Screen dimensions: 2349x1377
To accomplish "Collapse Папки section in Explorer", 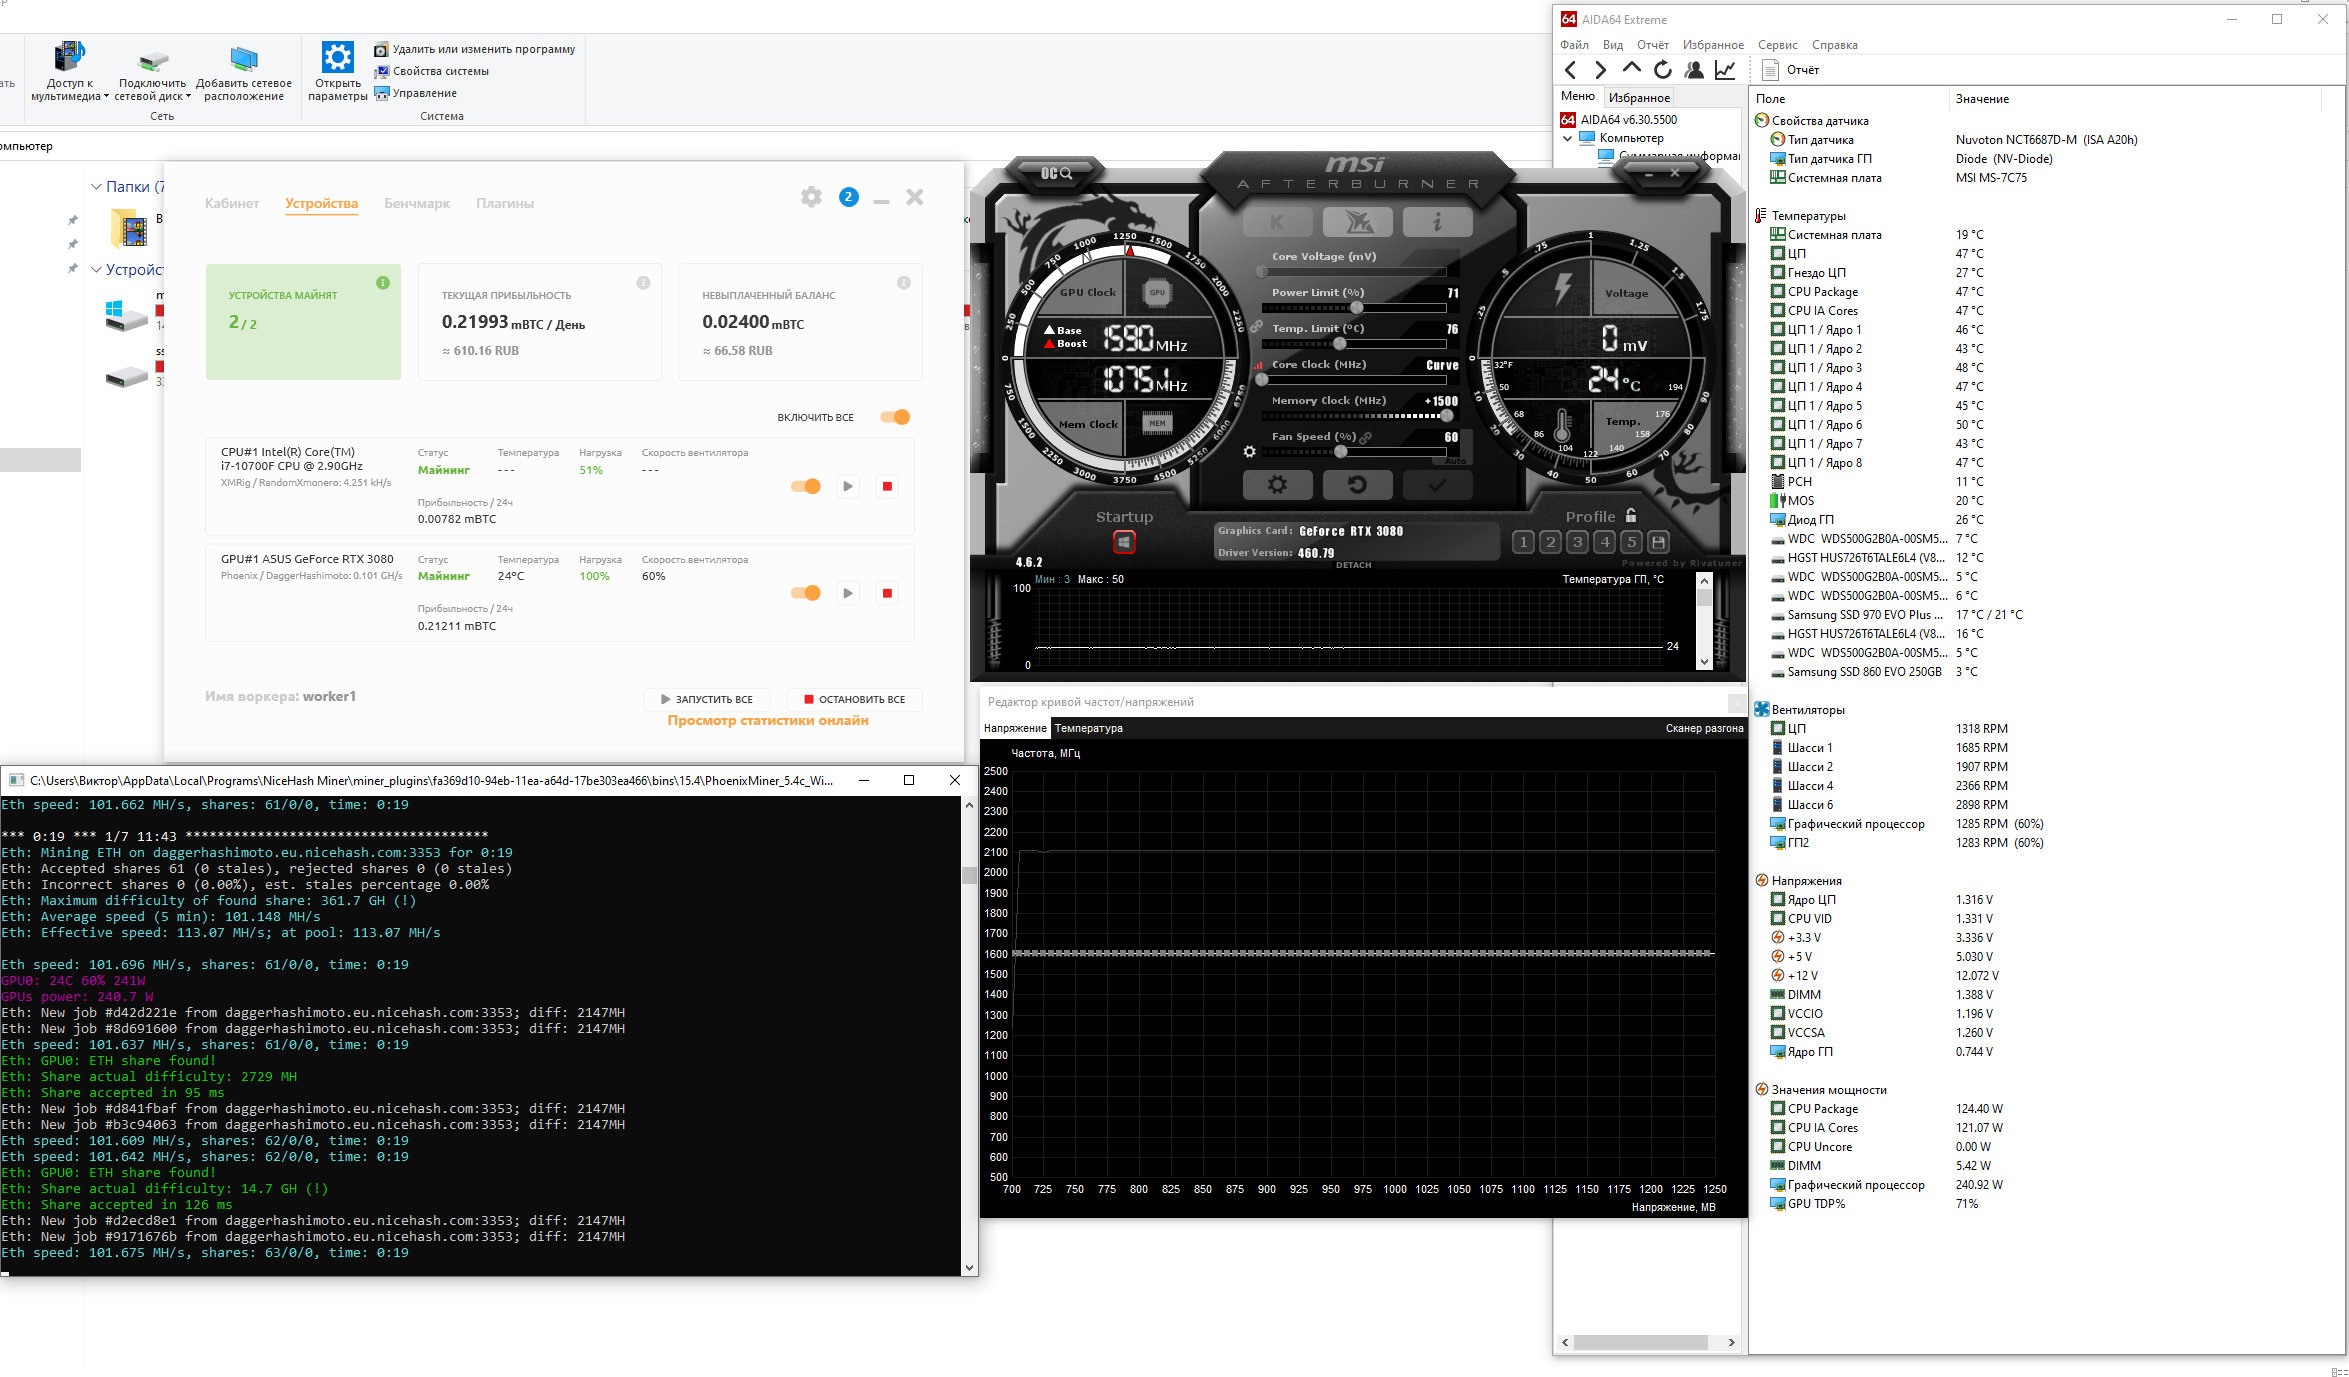I will pos(96,187).
